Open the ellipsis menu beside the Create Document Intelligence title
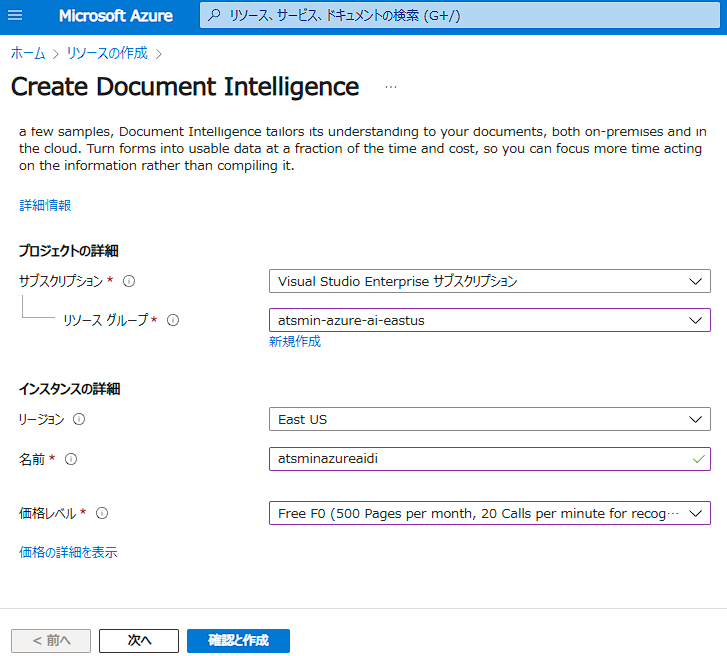 click(391, 87)
